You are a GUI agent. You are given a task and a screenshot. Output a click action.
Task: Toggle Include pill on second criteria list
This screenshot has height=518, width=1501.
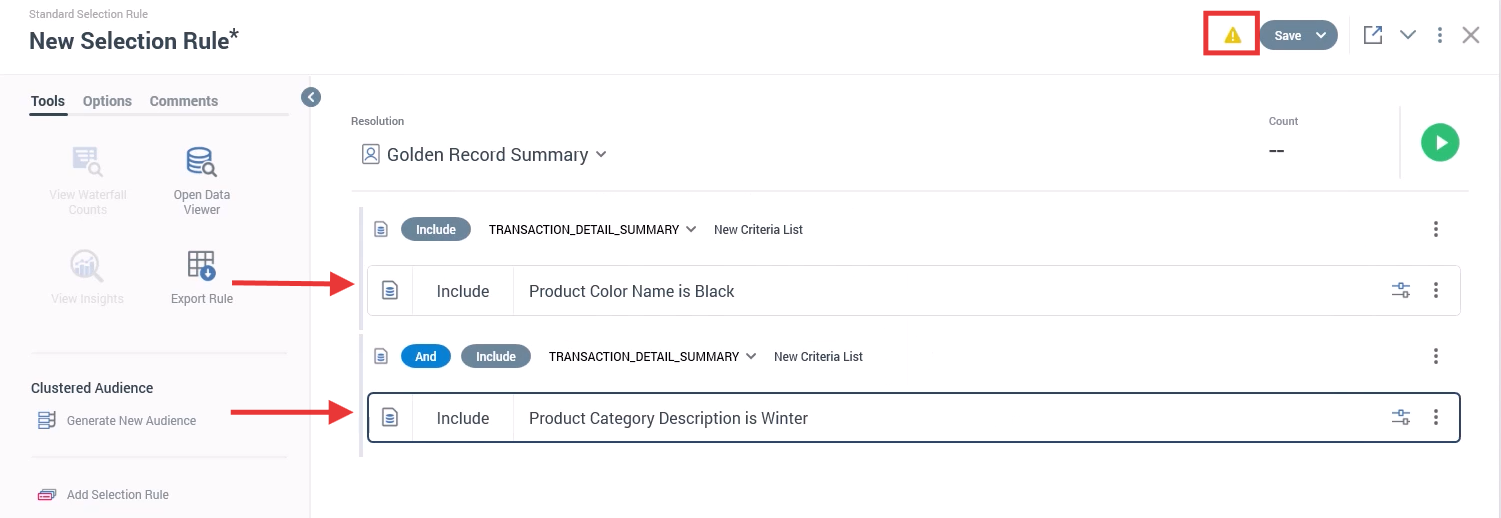coord(496,357)
